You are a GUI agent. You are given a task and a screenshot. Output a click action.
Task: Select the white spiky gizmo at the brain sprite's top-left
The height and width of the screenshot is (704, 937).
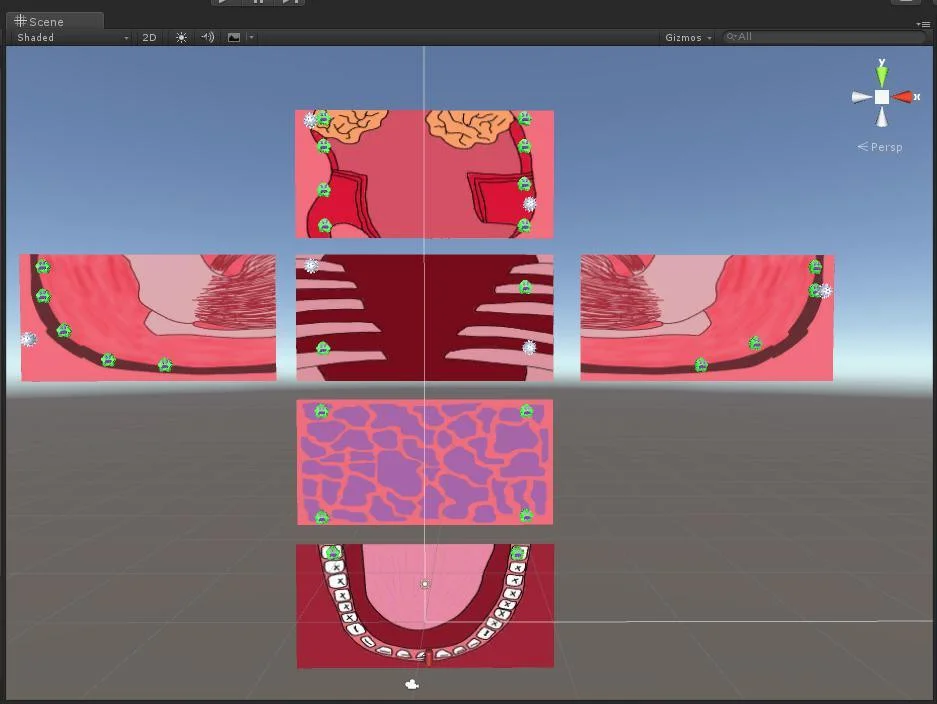coord(310,120)
